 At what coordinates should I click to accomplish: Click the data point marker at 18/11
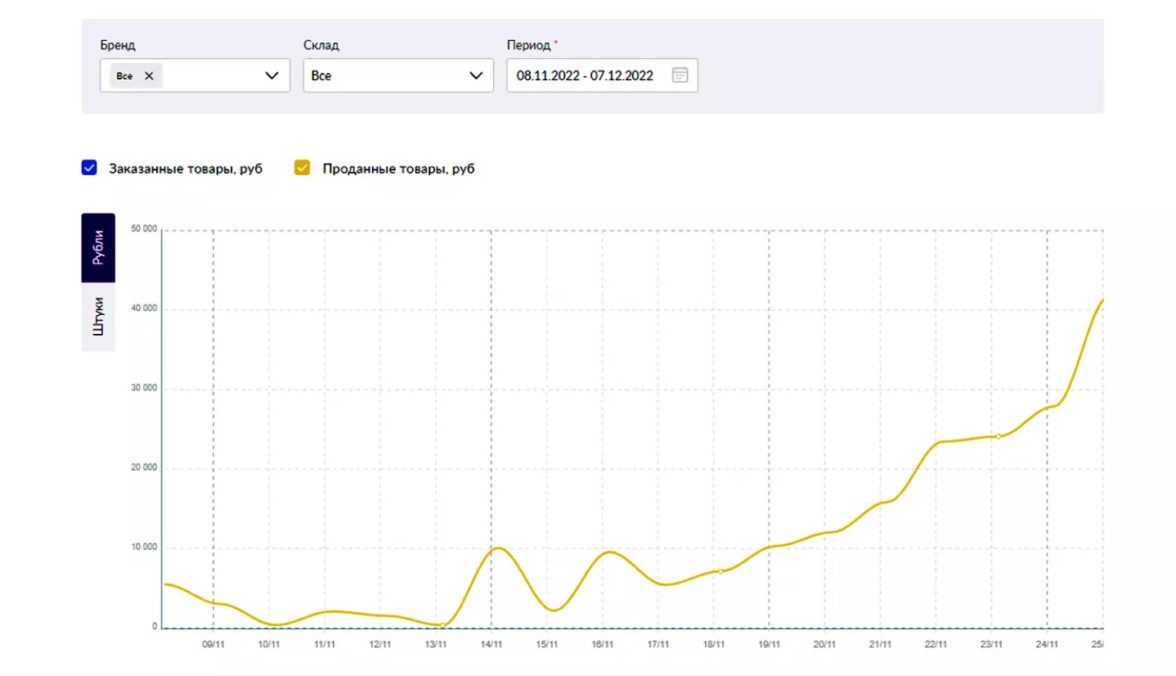[720, 571]
